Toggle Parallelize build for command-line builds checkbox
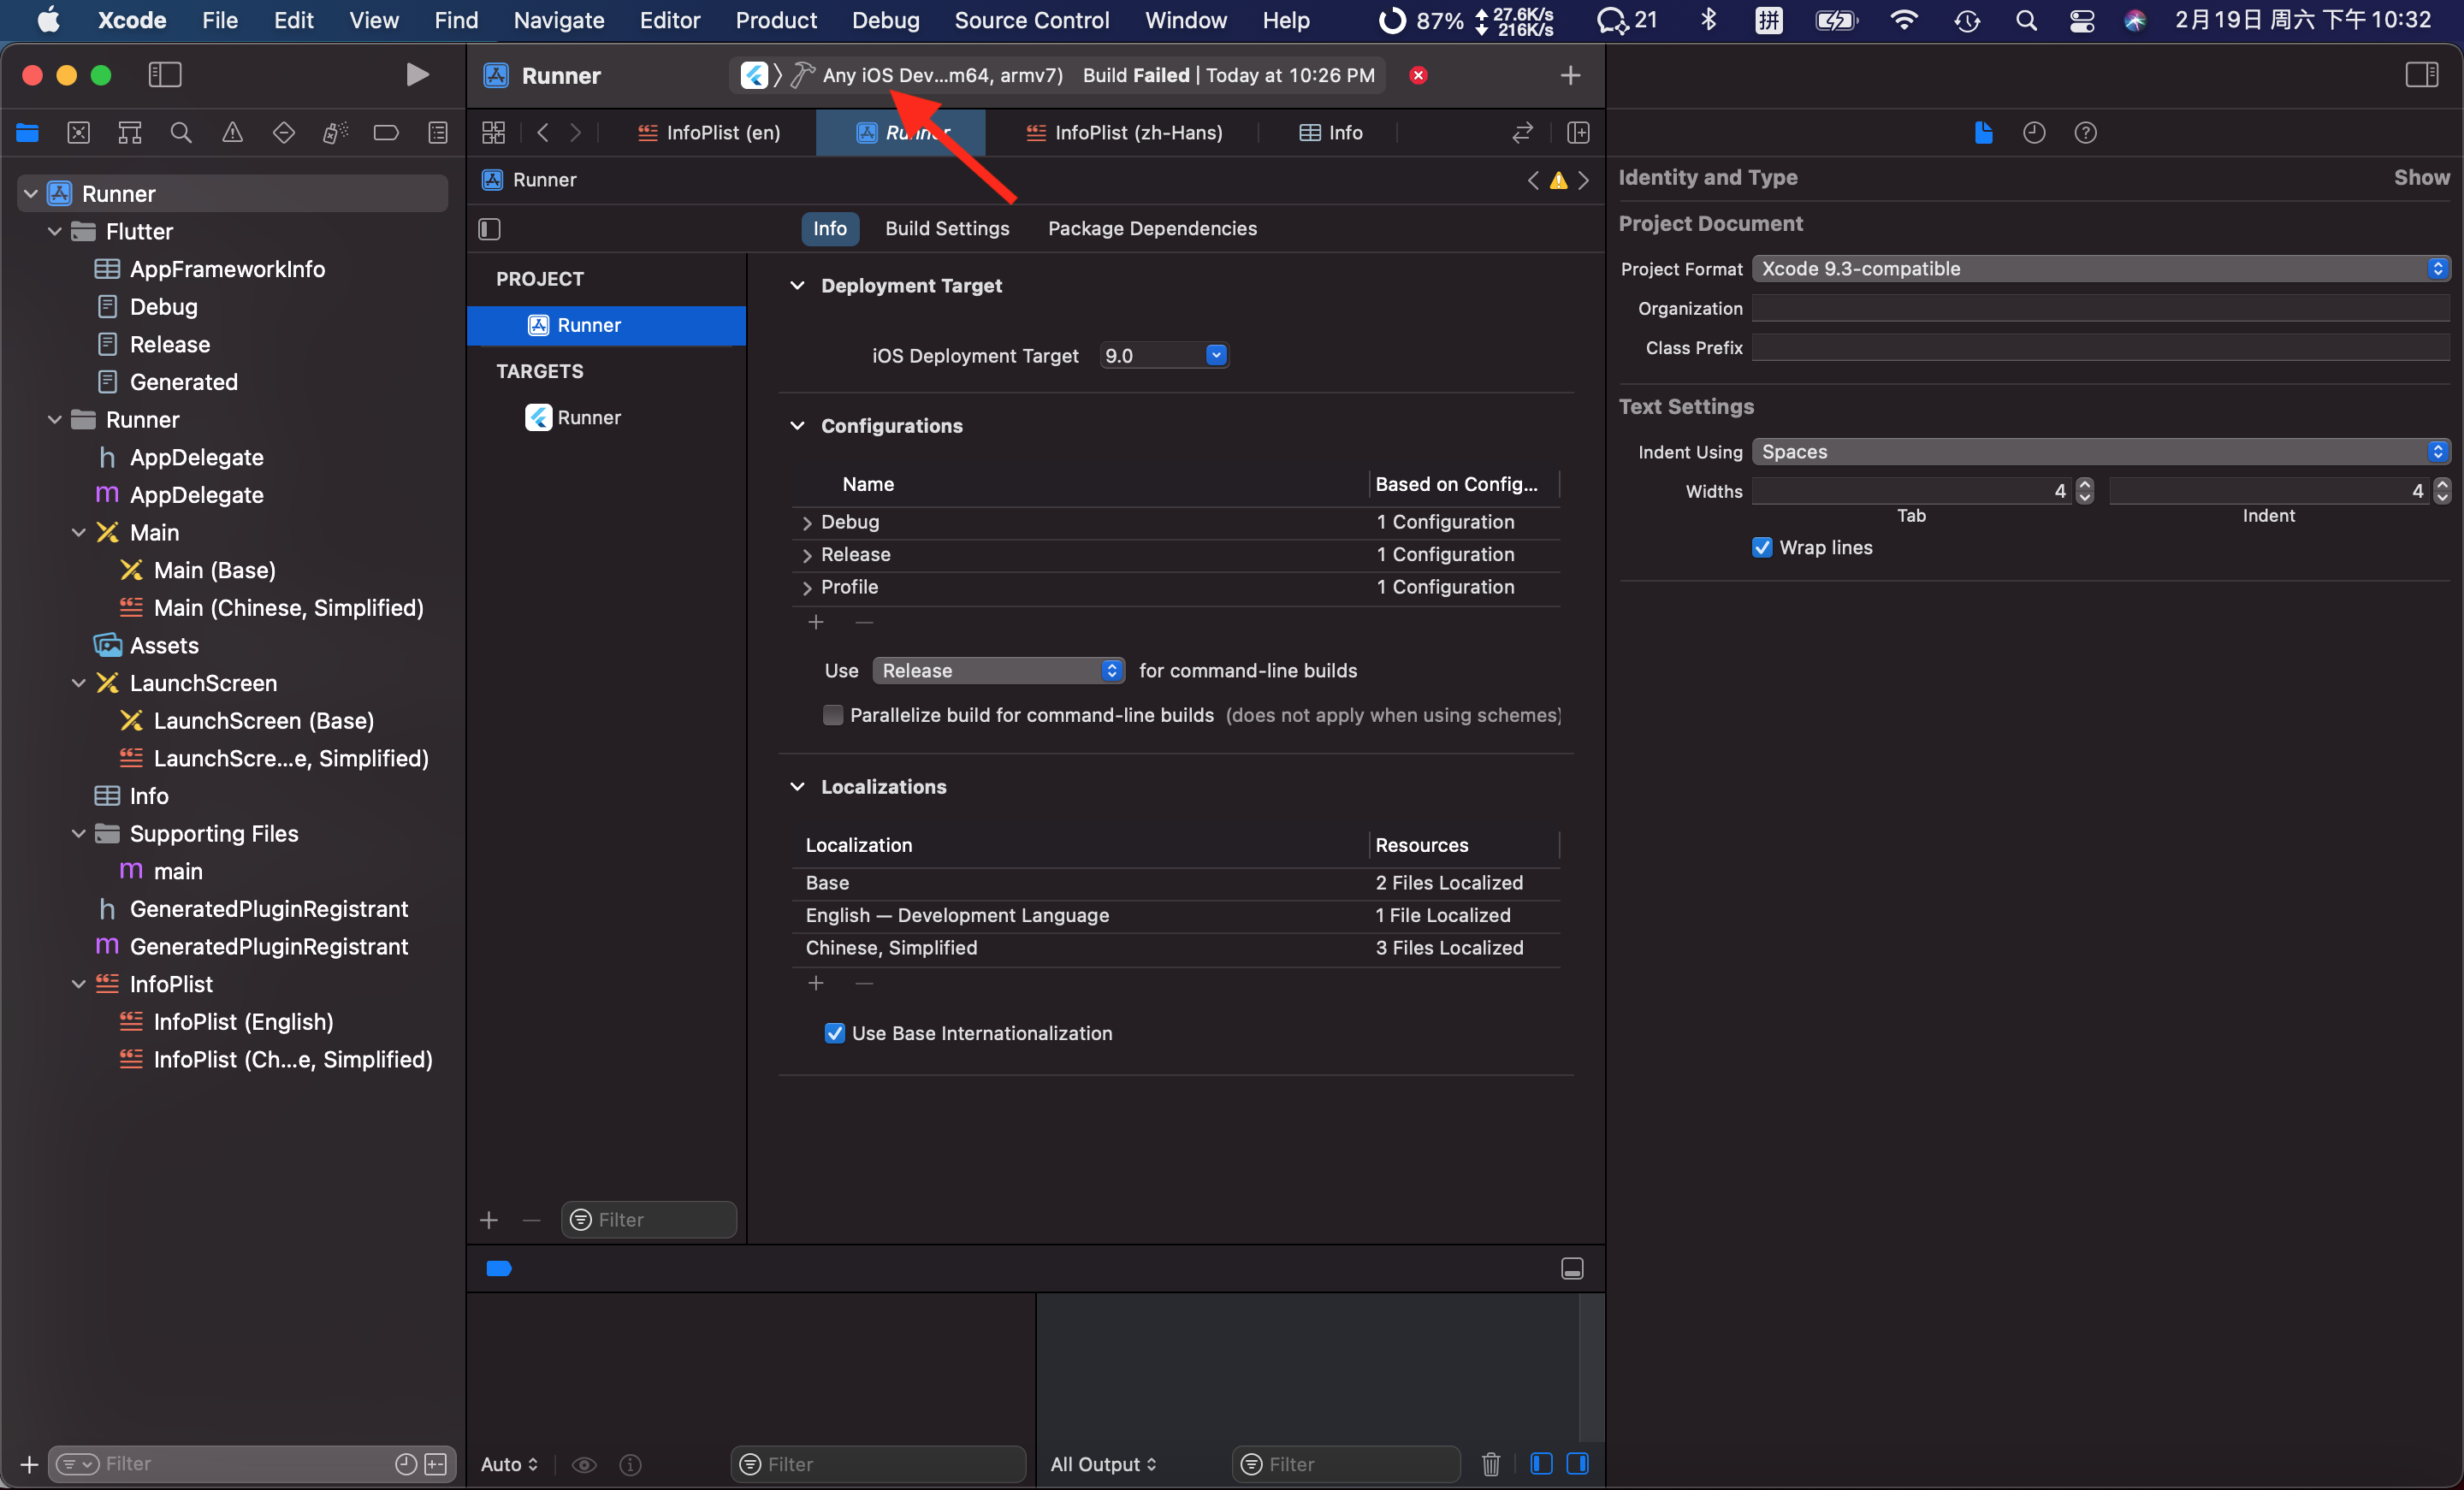2464x1490 pixels. click(832, 715)
